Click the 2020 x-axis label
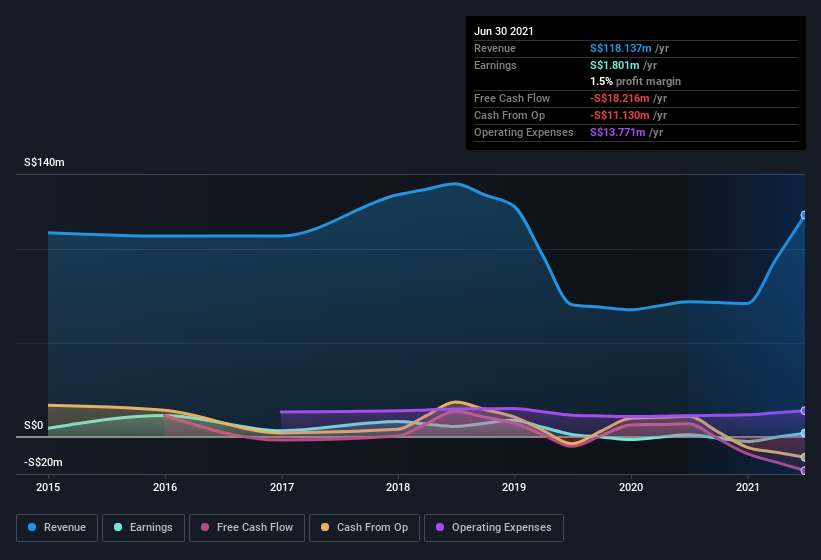The height and width of the screenshot is (560, 821). (631, 487)
